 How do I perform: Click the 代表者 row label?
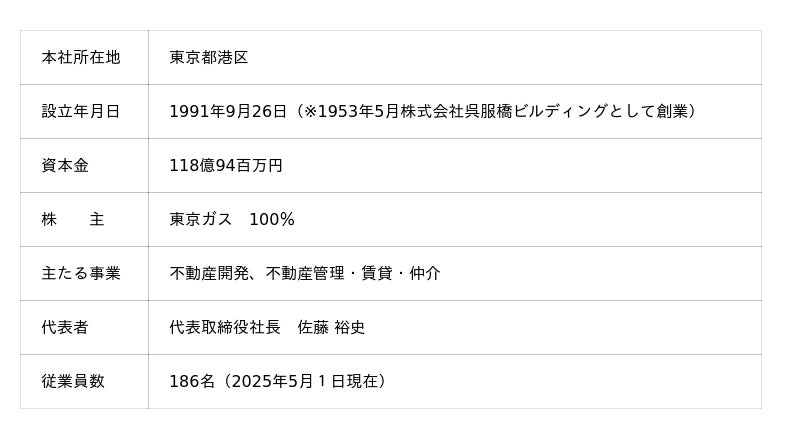point(65,328)
